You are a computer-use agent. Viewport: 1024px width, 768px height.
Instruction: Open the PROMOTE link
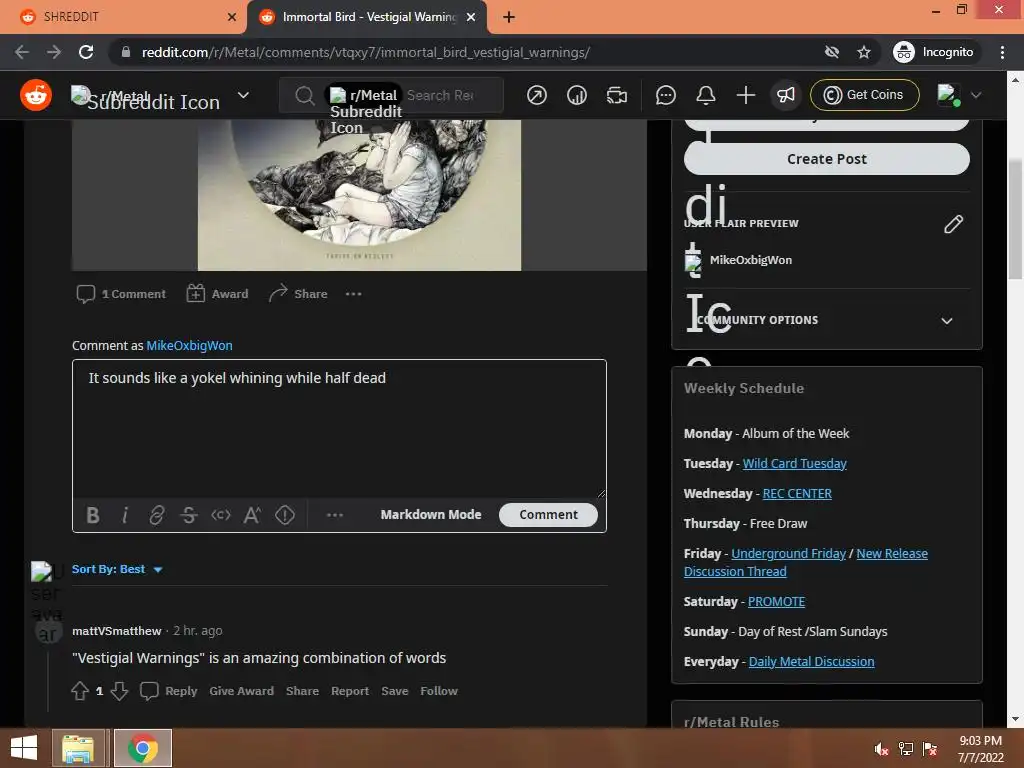(776, 601)
